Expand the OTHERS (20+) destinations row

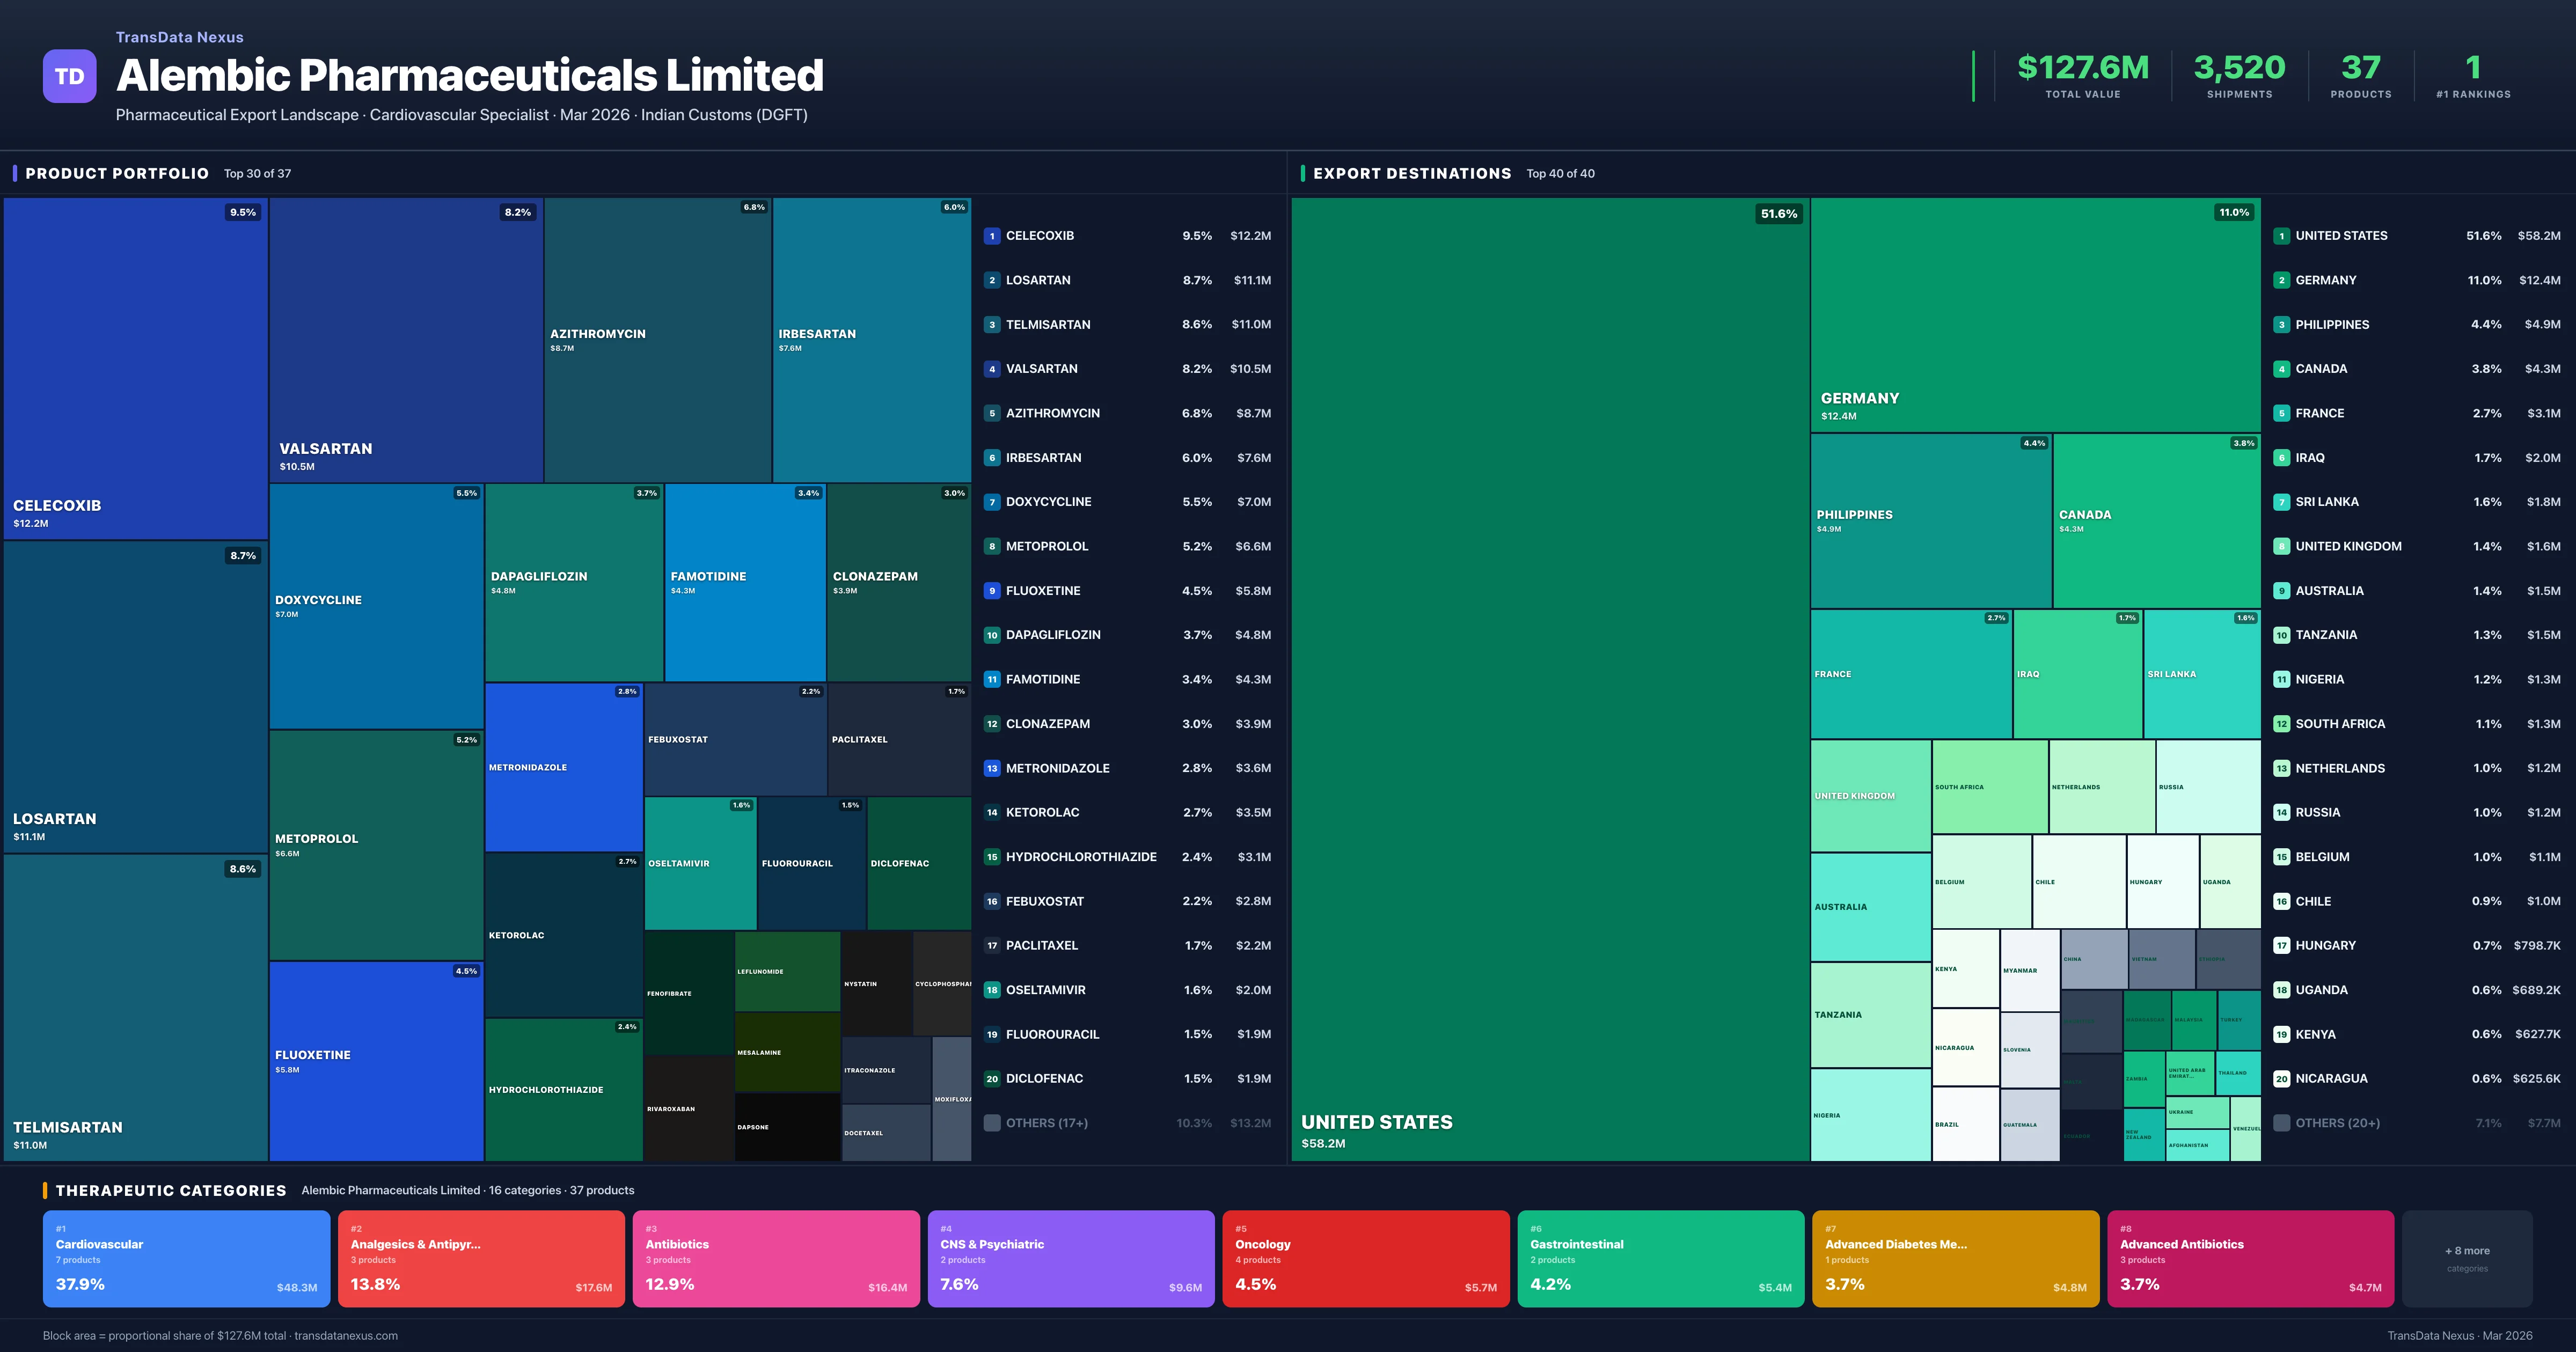tap(2340, 1122)
